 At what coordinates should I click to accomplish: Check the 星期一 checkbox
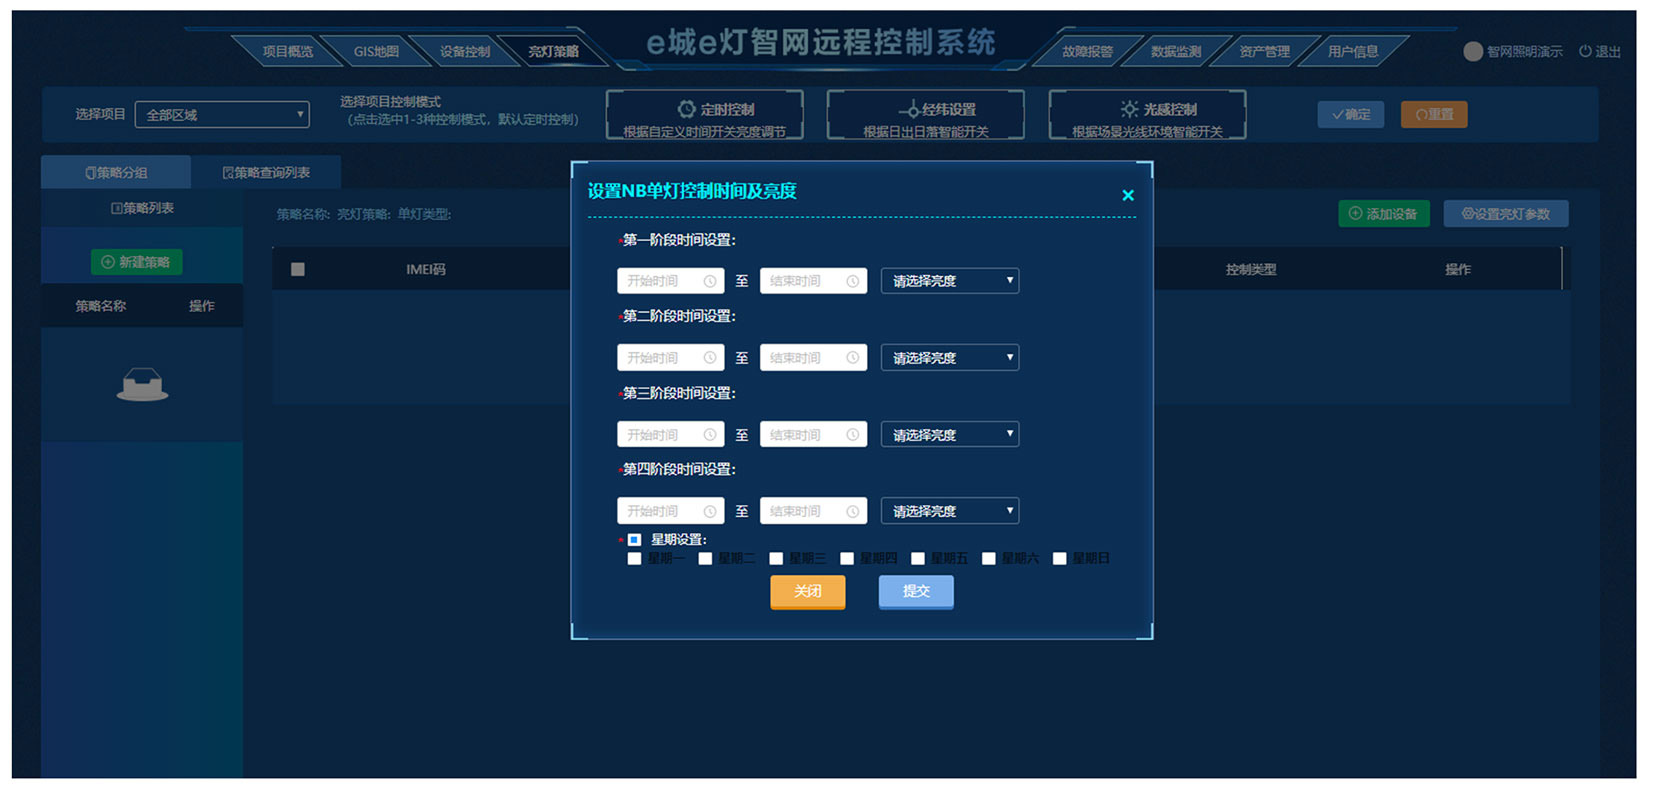coord(634,559)
